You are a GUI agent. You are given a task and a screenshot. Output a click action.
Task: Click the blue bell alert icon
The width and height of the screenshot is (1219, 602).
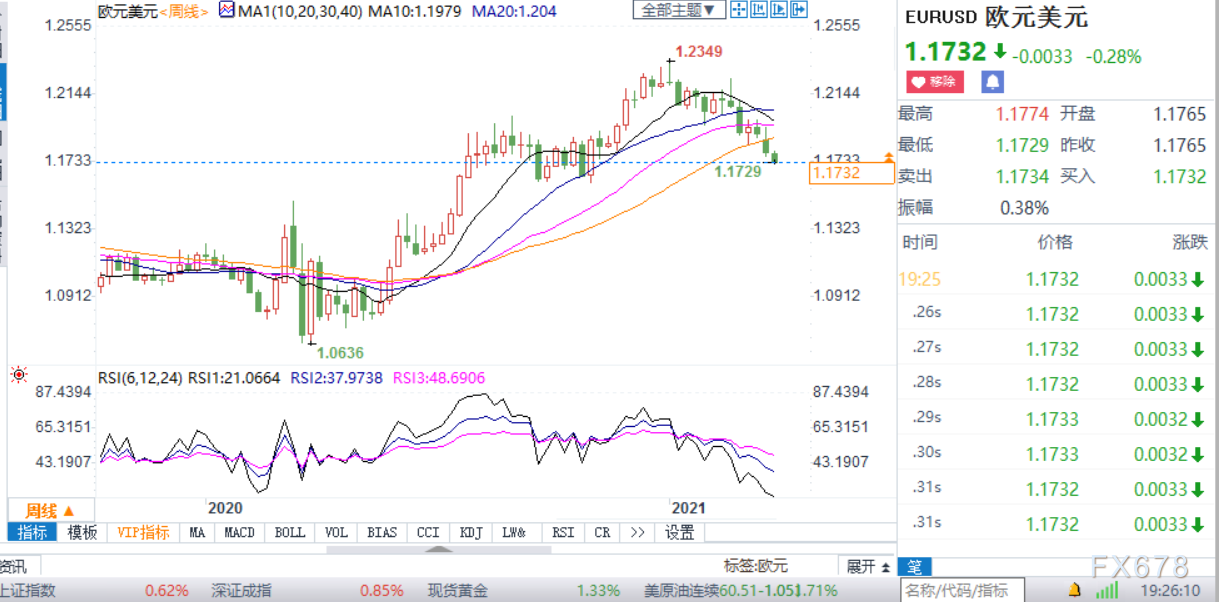pos(992,82)
